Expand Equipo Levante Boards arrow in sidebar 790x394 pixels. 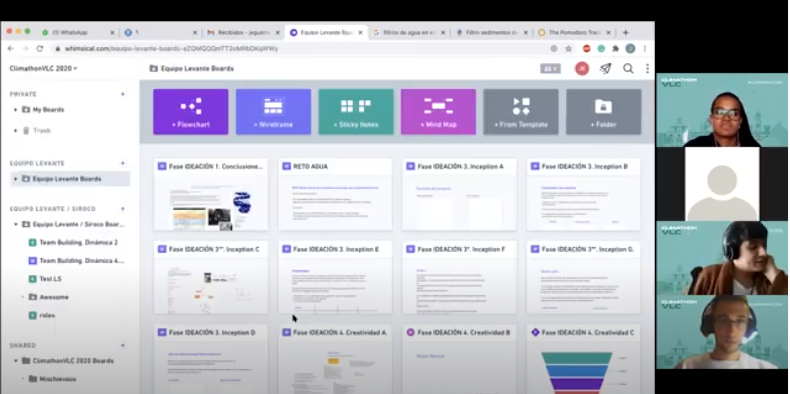[x=16, y=179]
